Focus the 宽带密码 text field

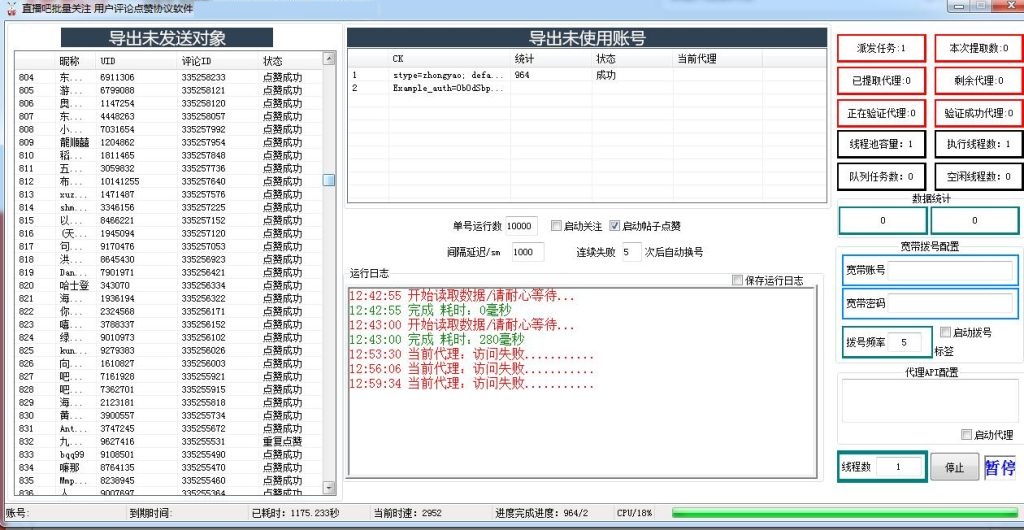pyautogui.click(x=950, y=302)
